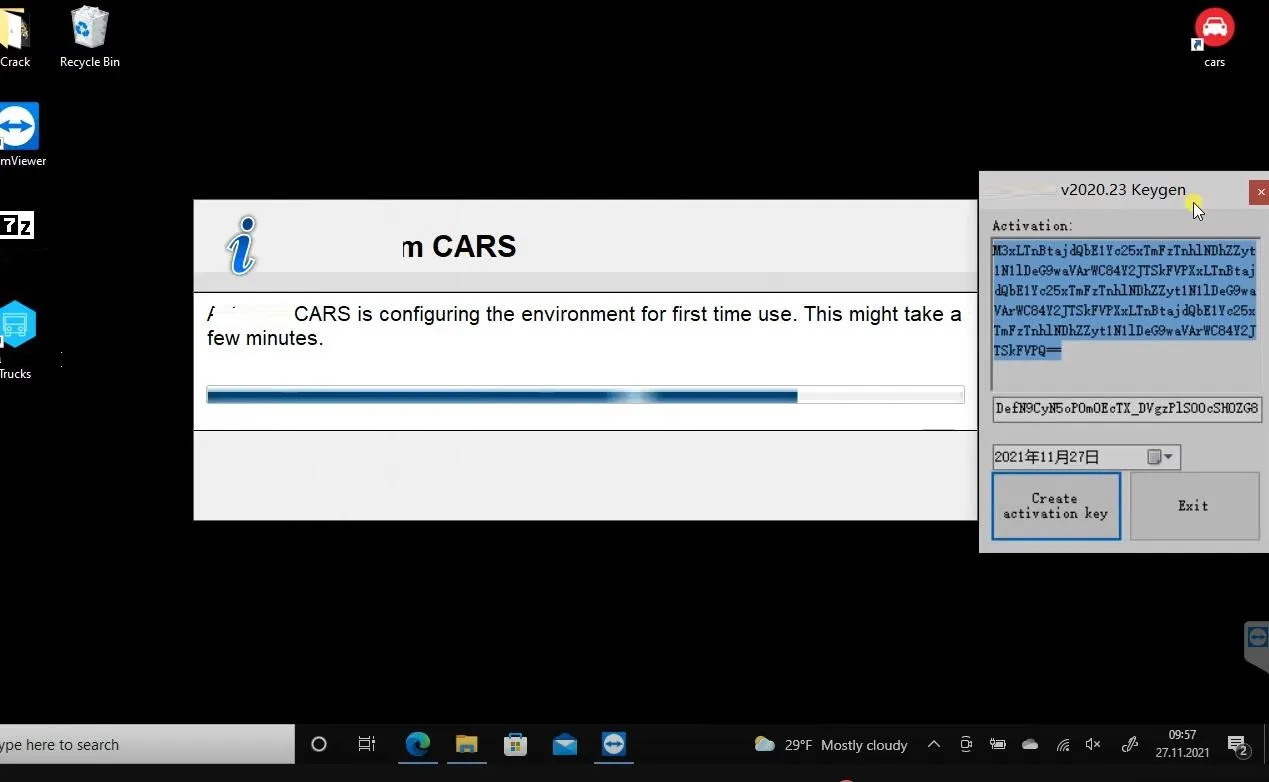This screenshot has height=782, width=1269.
Task: Click the Task View taskbar button
Action: [x=367, y=744]
